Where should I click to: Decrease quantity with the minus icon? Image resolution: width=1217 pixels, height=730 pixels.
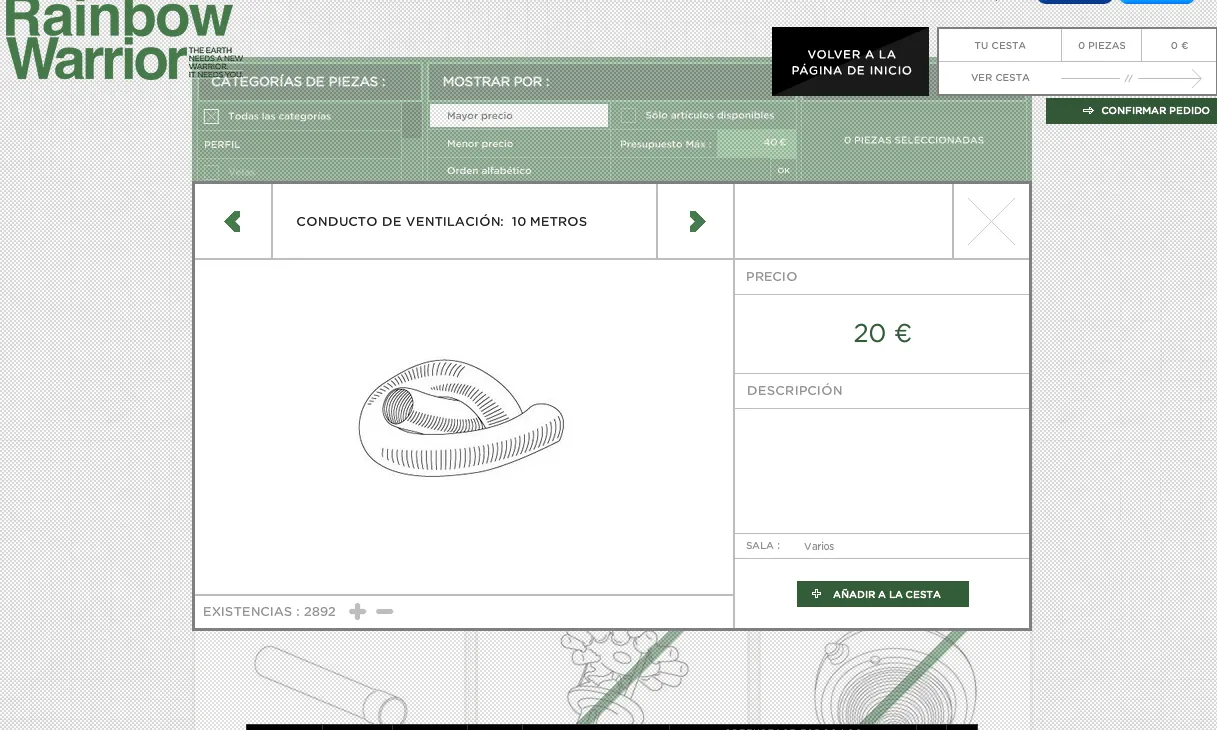385,611
